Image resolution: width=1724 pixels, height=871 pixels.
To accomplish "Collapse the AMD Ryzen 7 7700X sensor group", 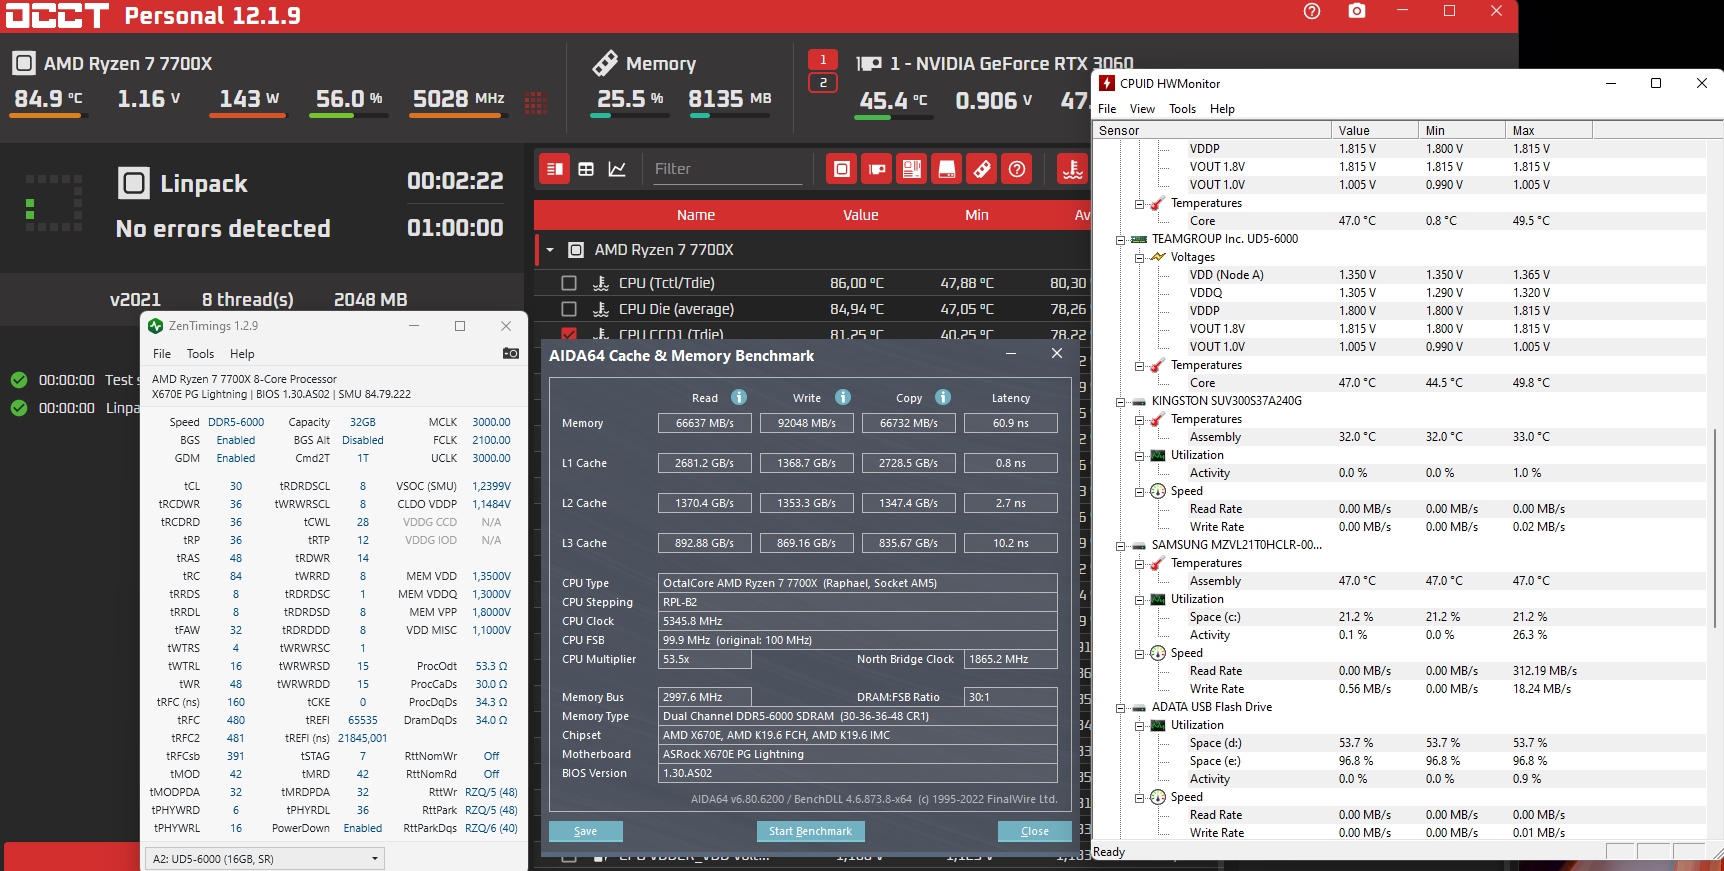I will (550, 250).
